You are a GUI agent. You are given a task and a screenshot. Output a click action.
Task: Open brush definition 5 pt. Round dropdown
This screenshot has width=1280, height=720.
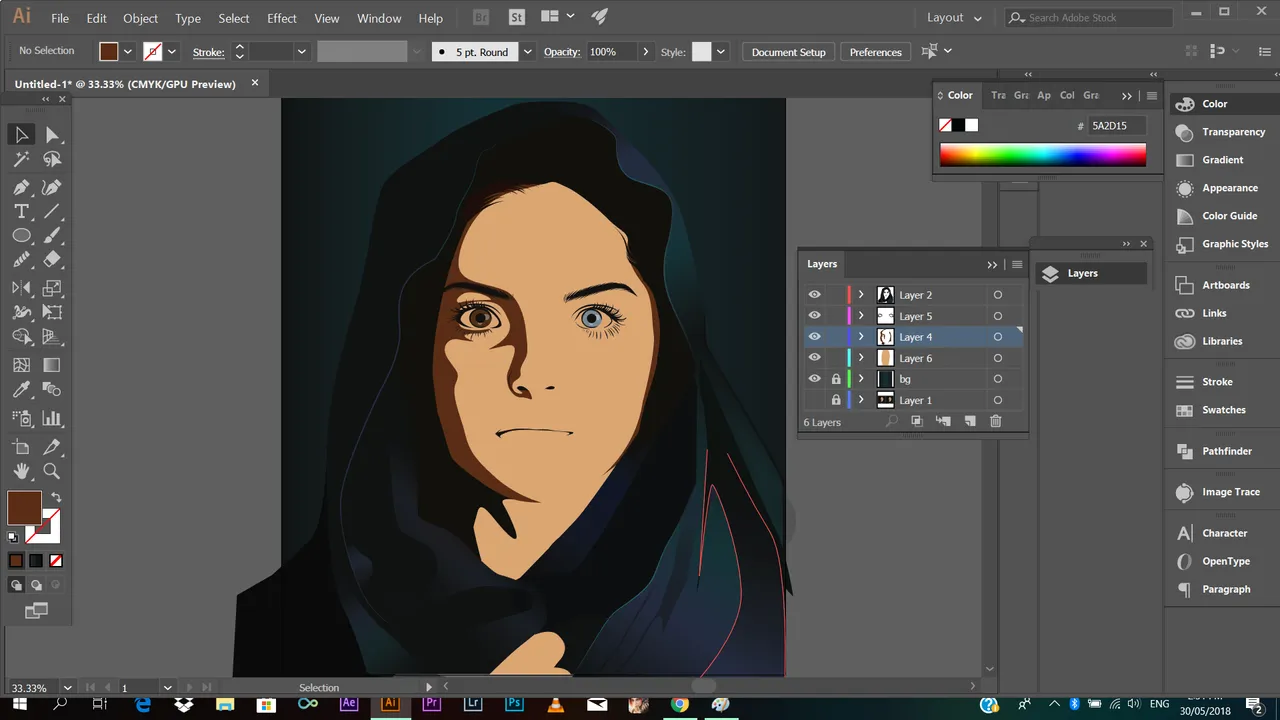point(527,52)
